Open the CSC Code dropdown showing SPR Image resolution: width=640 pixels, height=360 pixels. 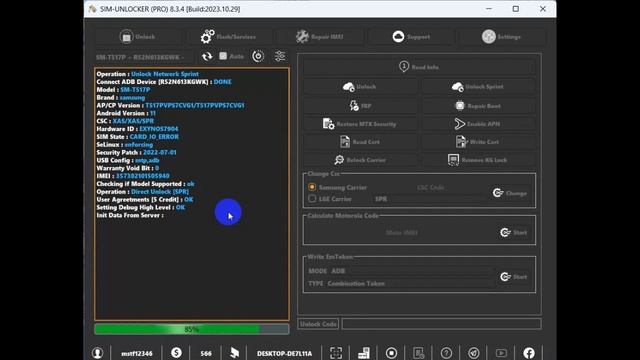tap(431, 199)
